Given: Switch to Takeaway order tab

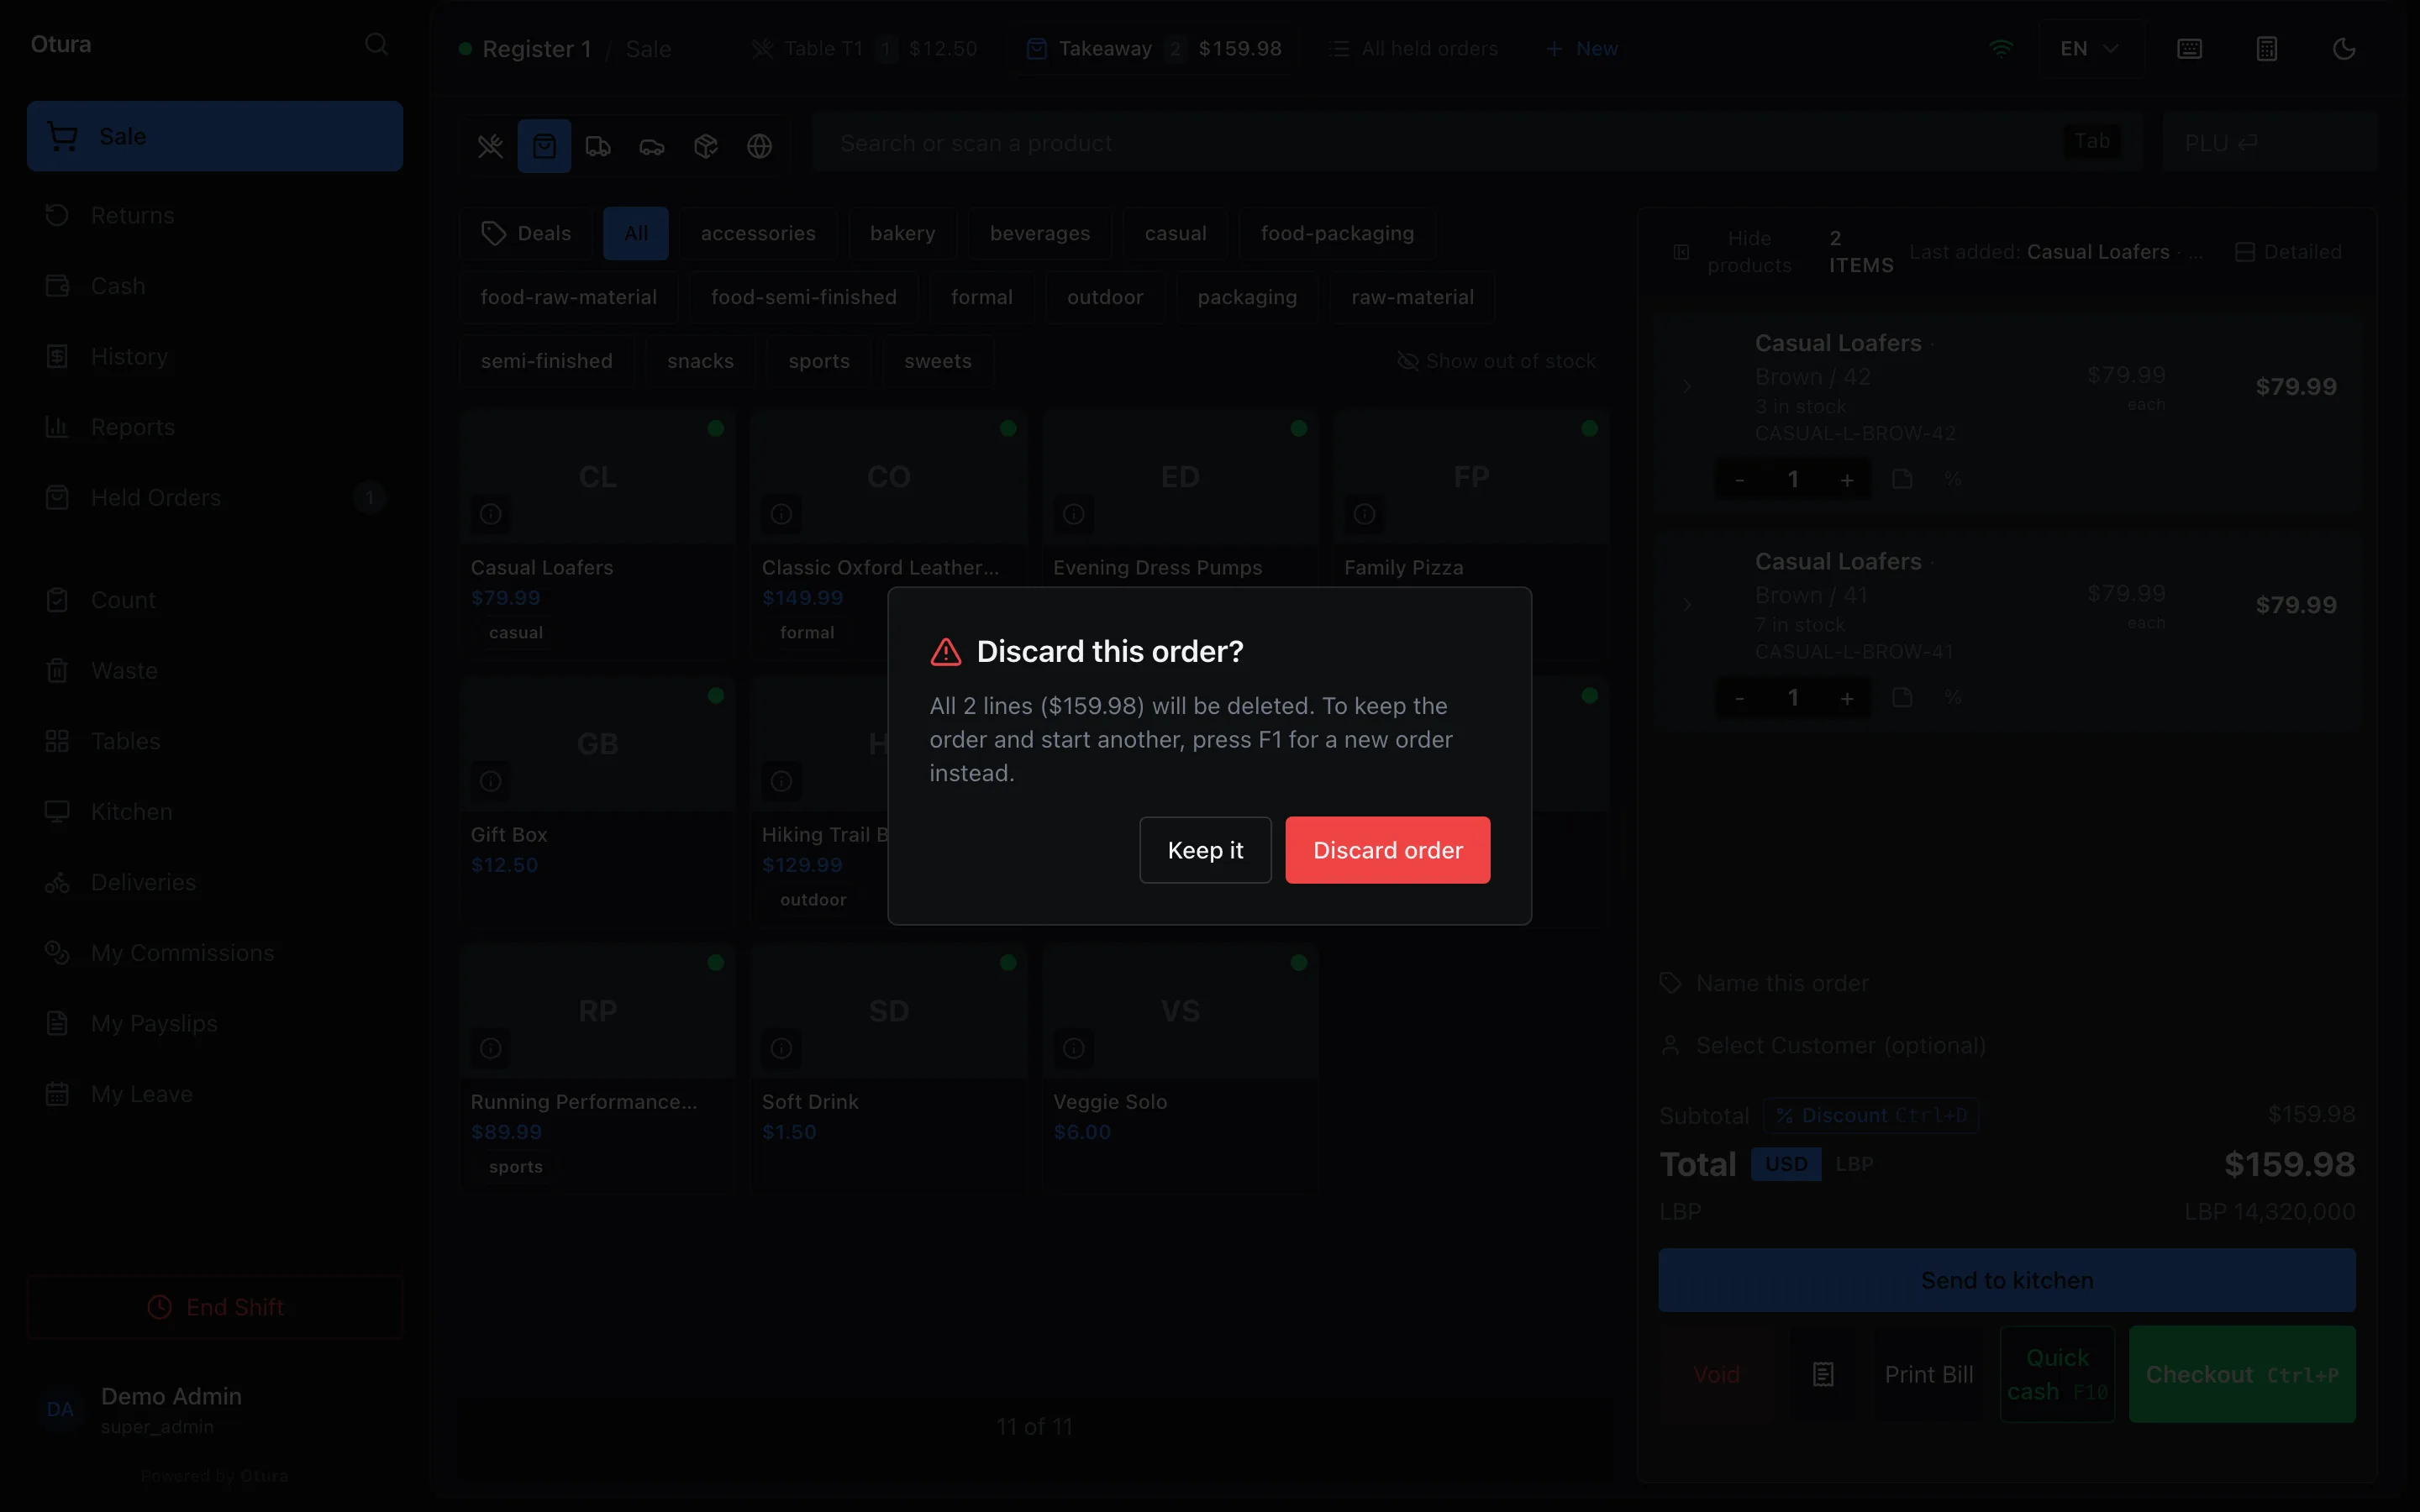Looking at the screenshot, I should 1154,48.
